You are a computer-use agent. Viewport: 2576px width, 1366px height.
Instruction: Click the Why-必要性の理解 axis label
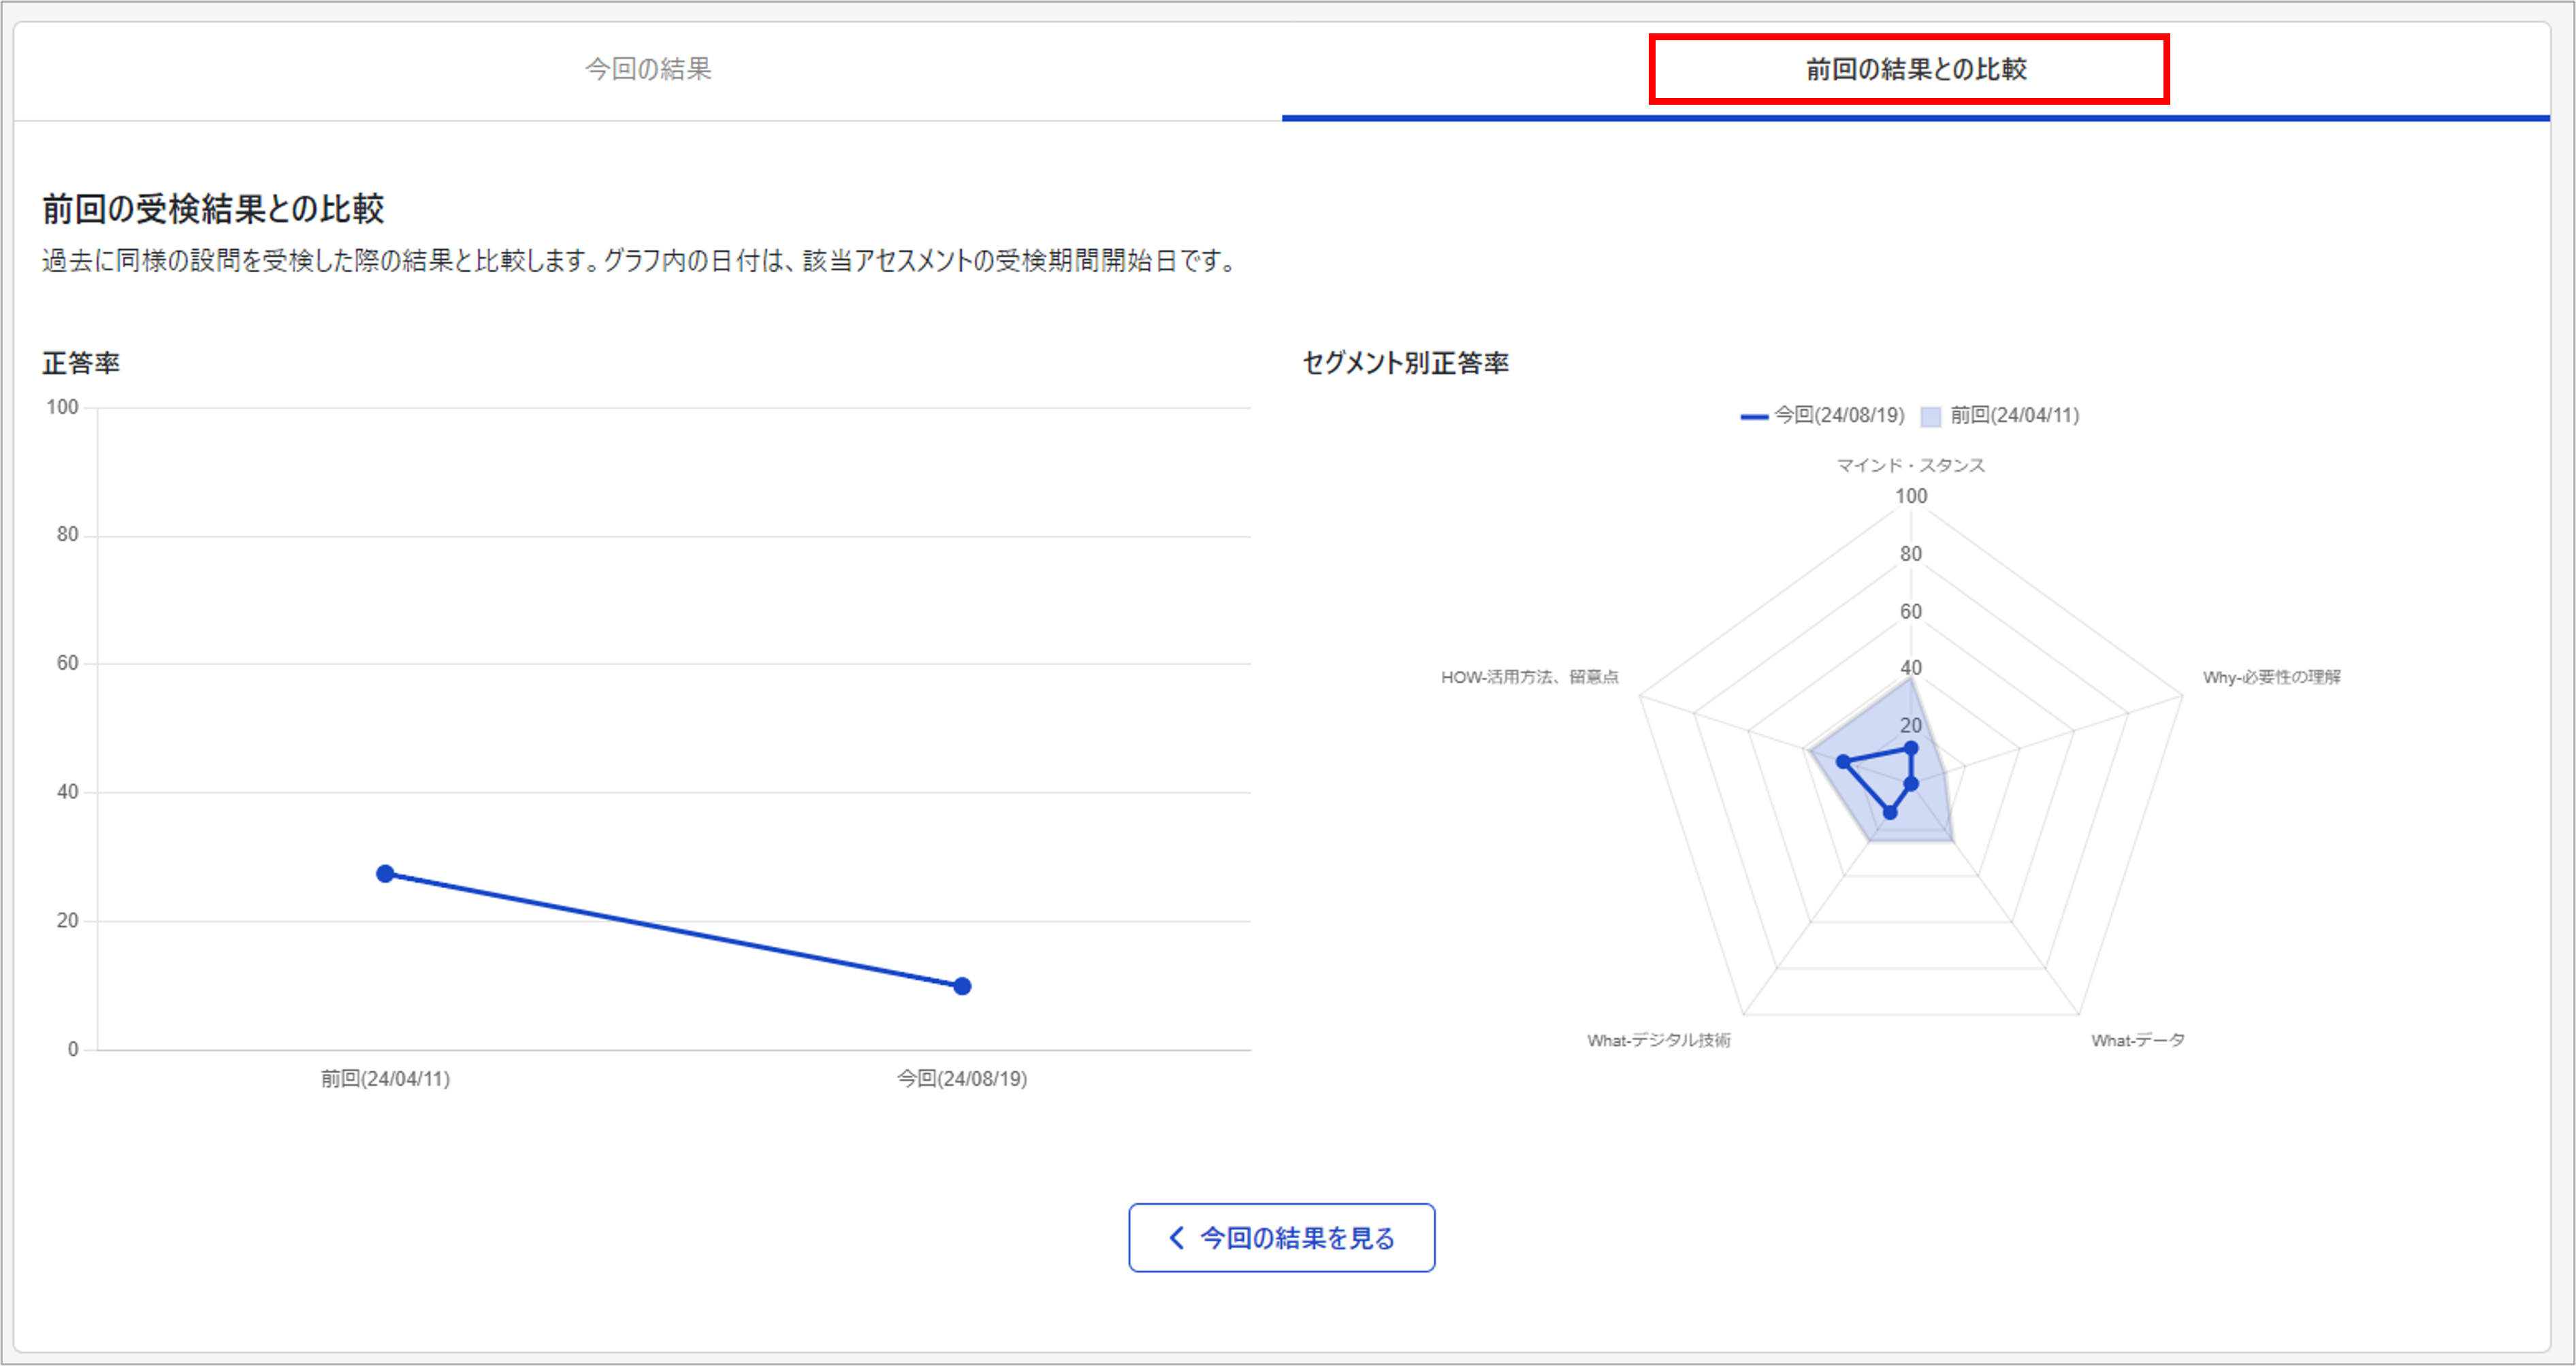pos(2272,678)
